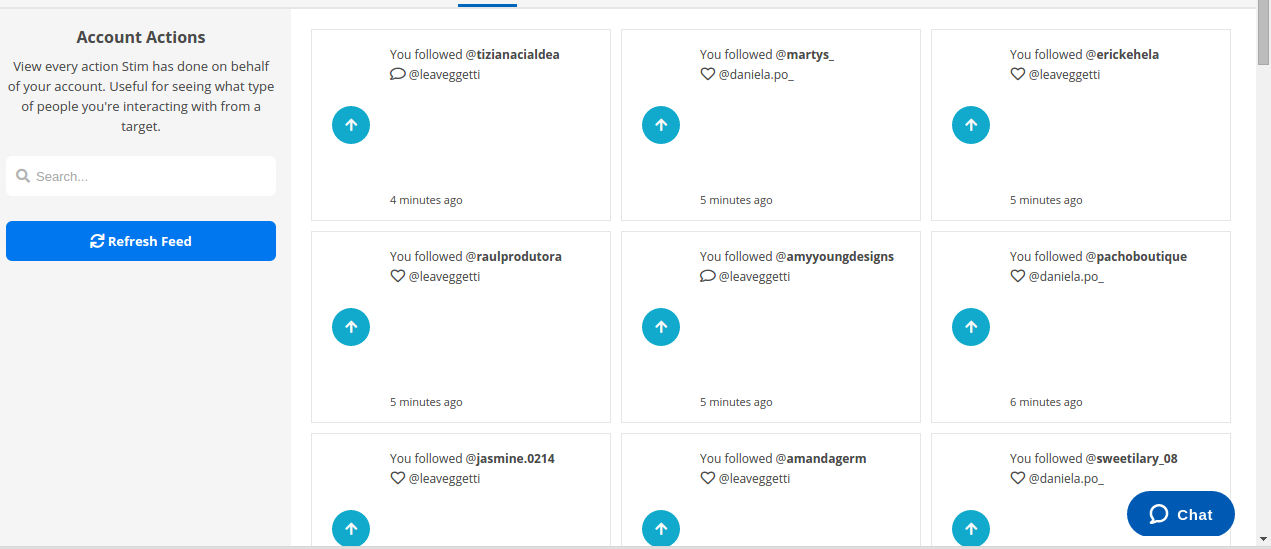1271x549 pixels.
Task: Open the @sweetilary_08 profile link
Action: point(1131,458)
